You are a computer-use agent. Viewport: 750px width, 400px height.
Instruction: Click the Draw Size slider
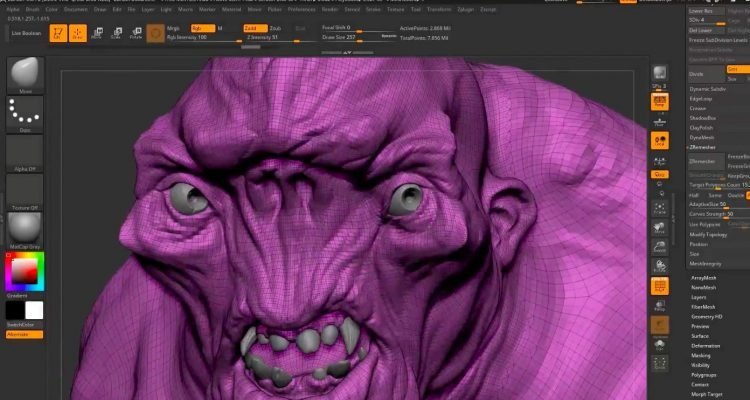point(360,38)
